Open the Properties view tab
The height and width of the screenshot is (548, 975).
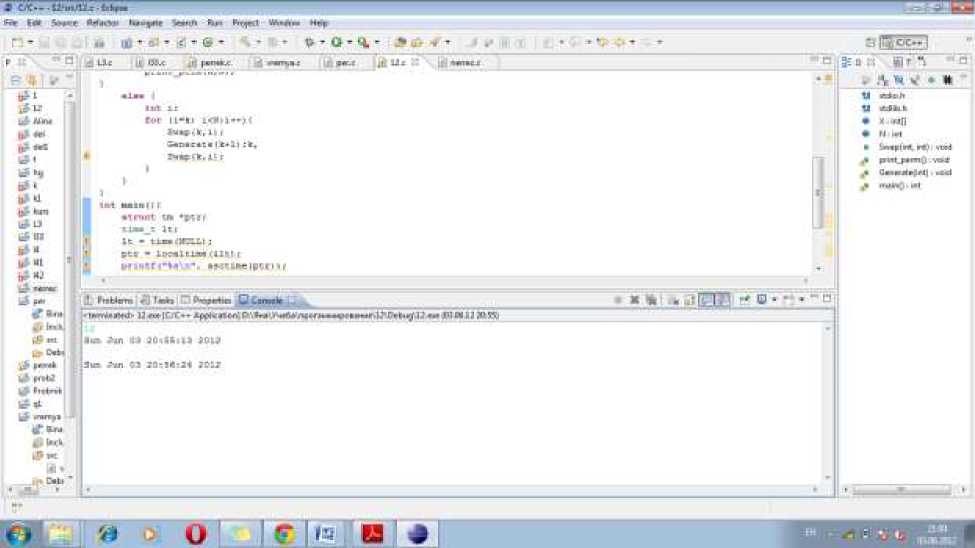coord(206,300)
